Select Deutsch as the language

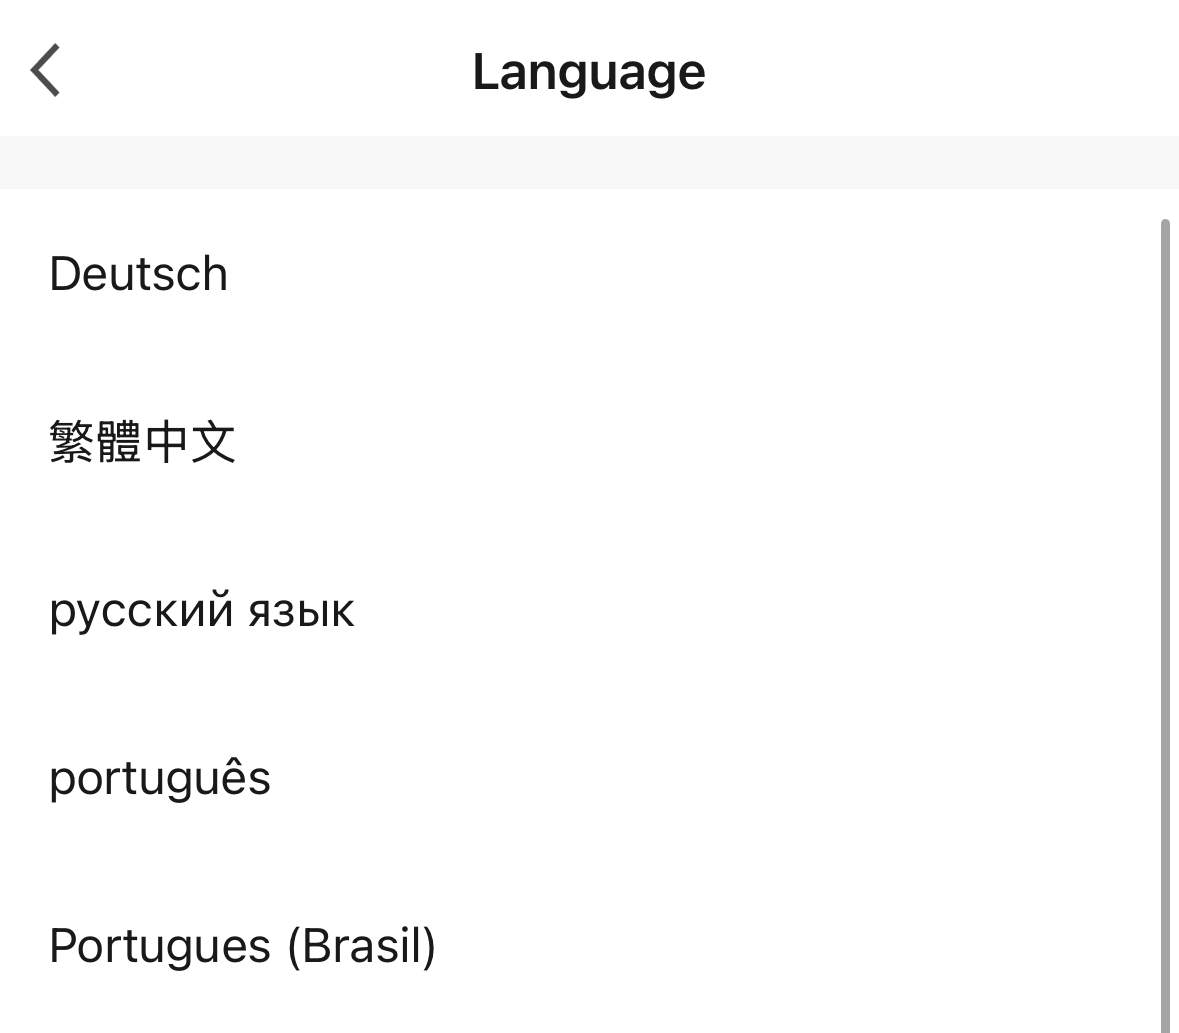point(139,274)
